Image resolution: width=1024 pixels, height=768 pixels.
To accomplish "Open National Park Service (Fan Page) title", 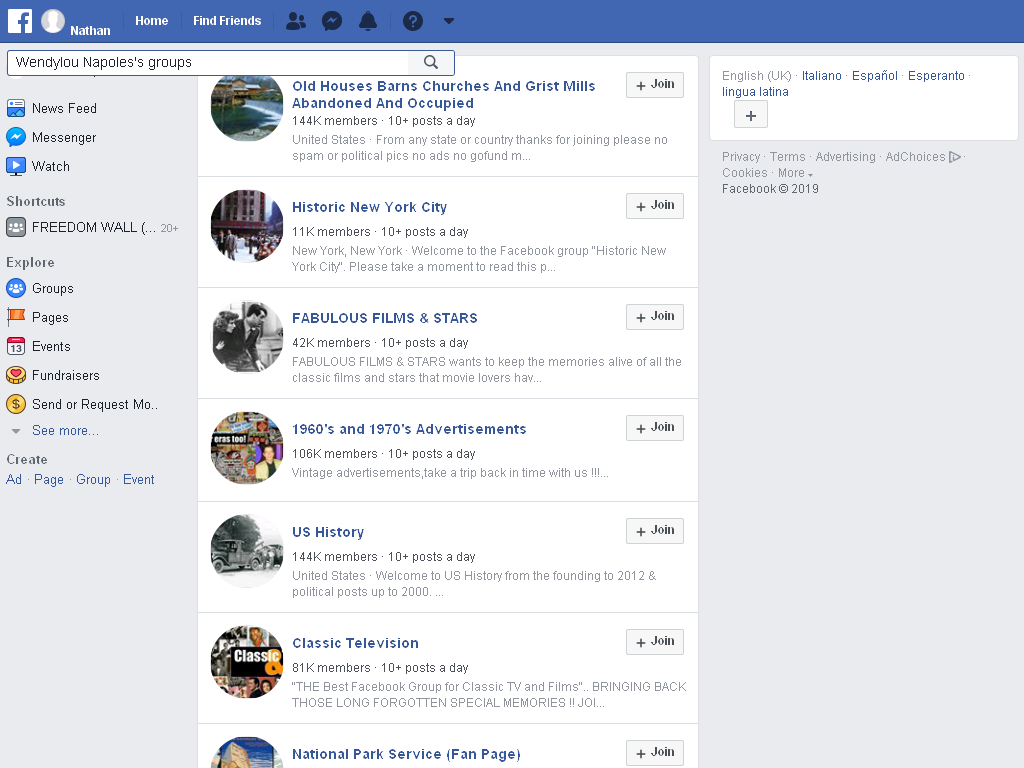I will coord(406,754).
